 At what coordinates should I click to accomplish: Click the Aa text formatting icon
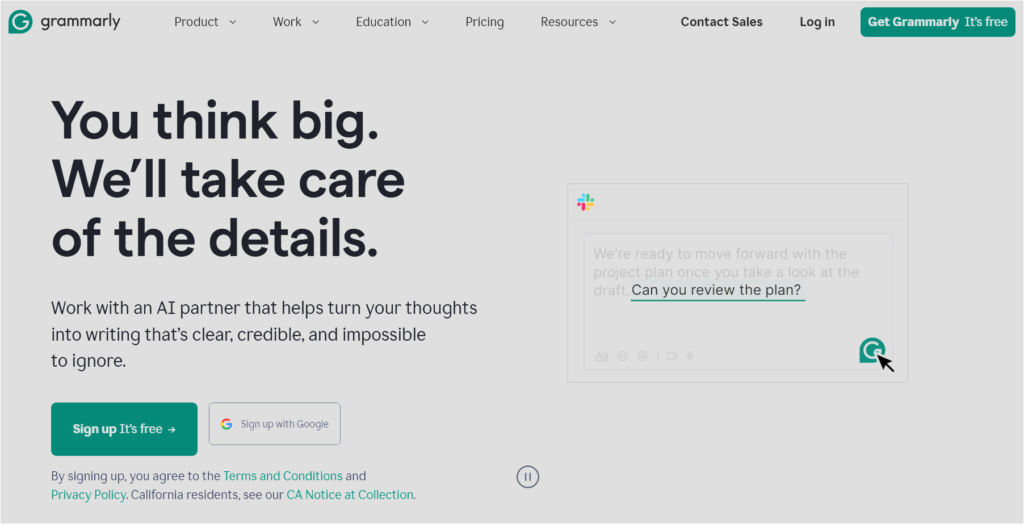coord(602,356)
